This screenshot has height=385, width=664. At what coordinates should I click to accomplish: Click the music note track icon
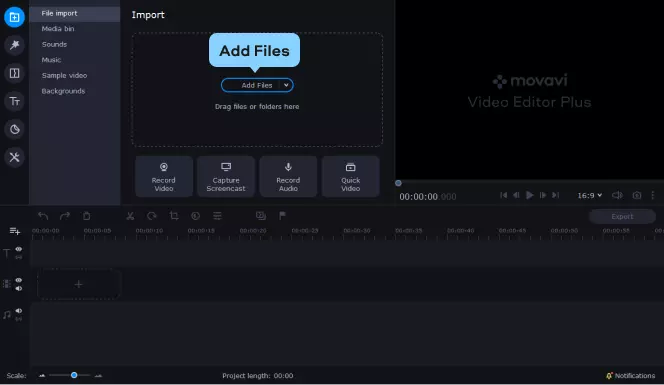(x=7, y=315)
